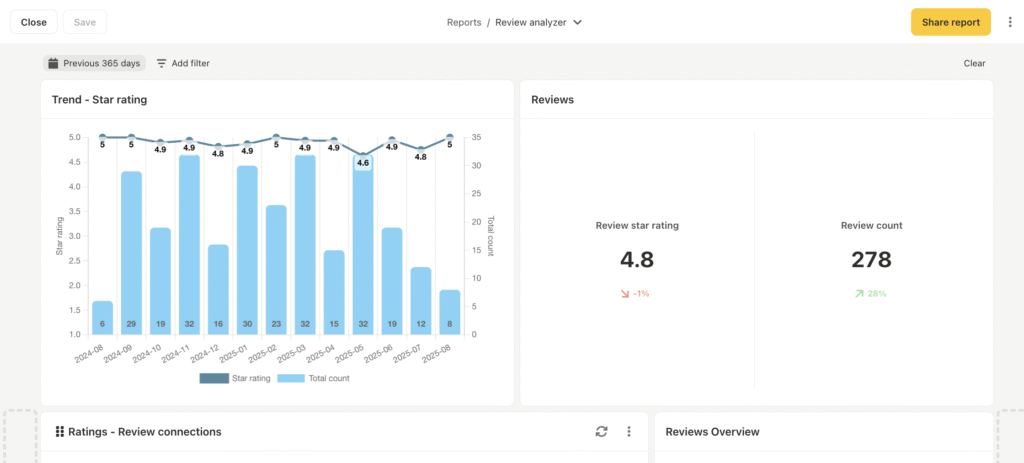Click the red down arrow under star rating

click(625, 293)
